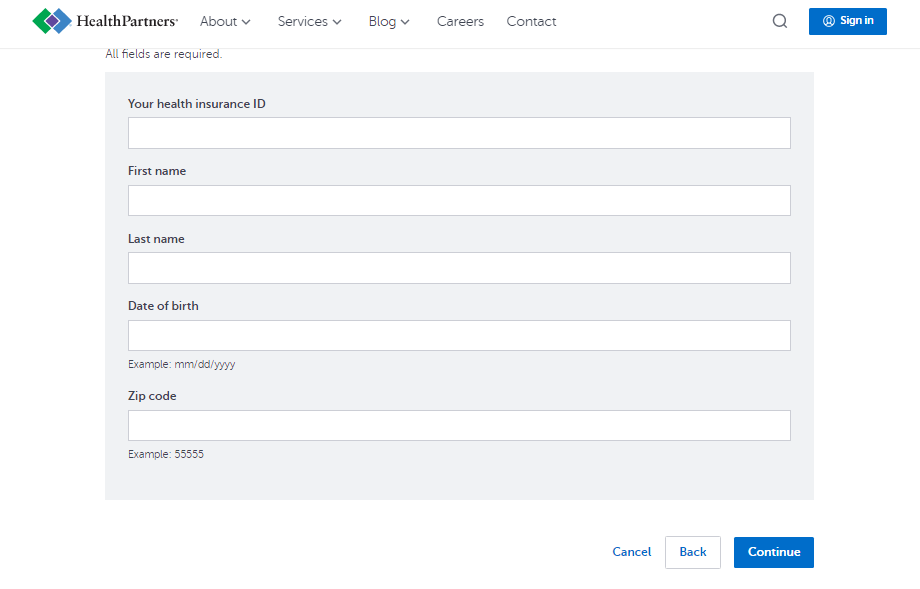Expand the Services dropdown chevron

tap(337, 22)
